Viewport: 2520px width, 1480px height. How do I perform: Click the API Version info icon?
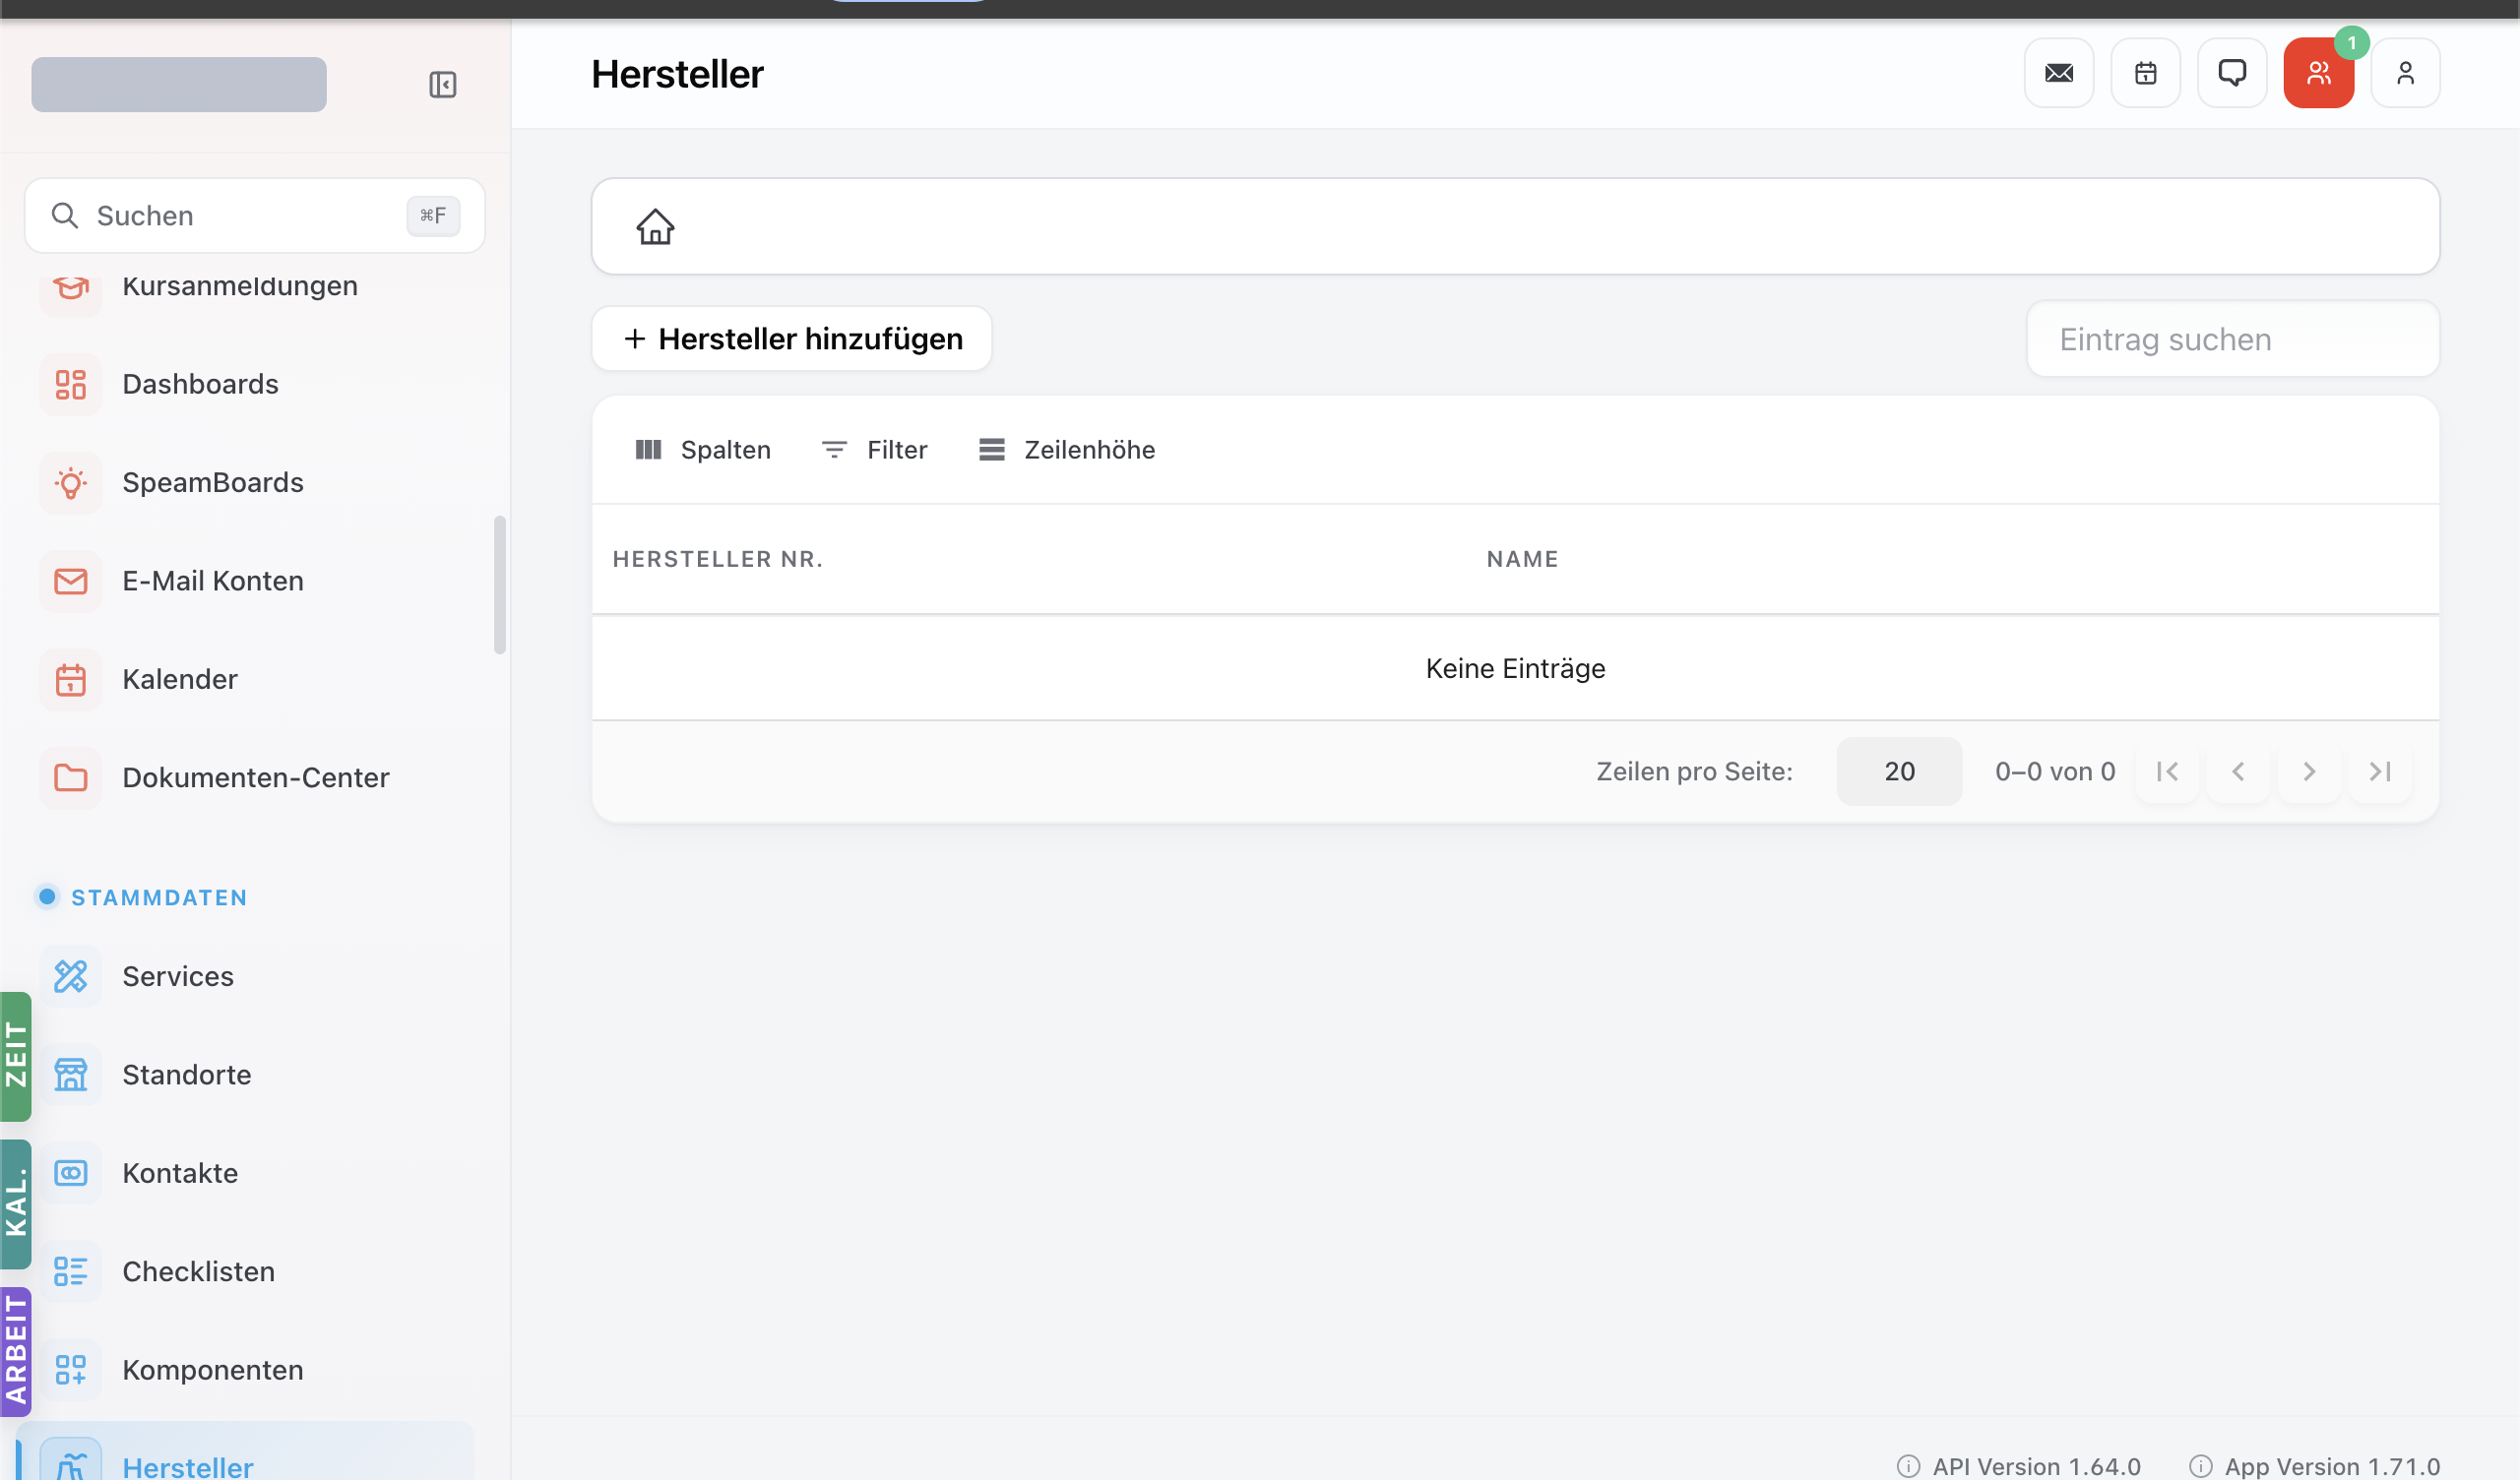[1907, 1466]
